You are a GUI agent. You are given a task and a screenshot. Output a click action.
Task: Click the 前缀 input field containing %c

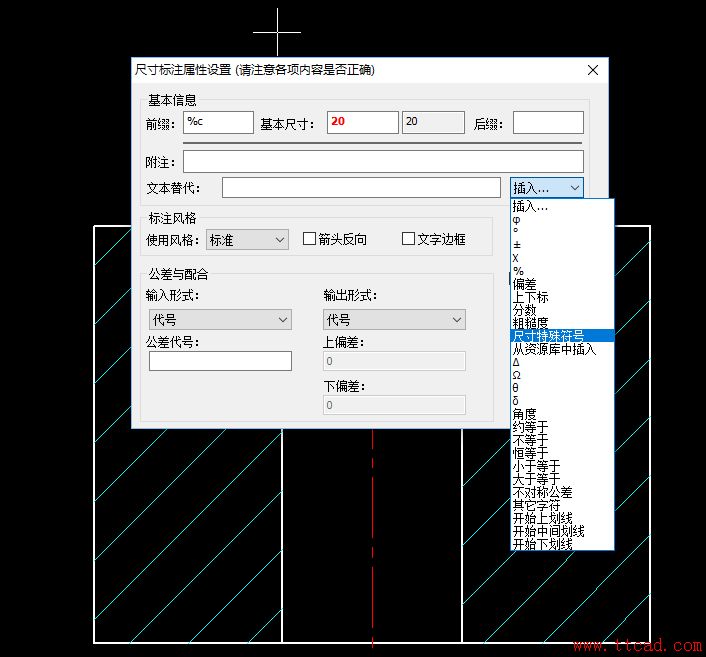click(218, 122)
